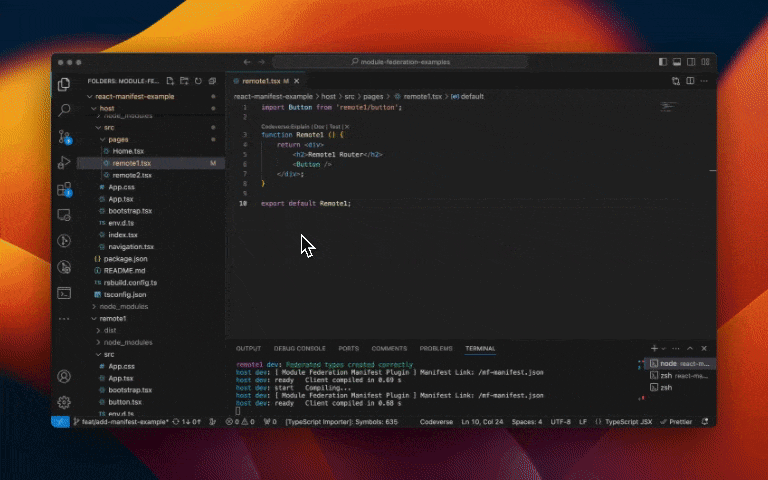Open the Accounts icon in activity bar
Screen dimensions: 768x480
[x=64, y=377]
